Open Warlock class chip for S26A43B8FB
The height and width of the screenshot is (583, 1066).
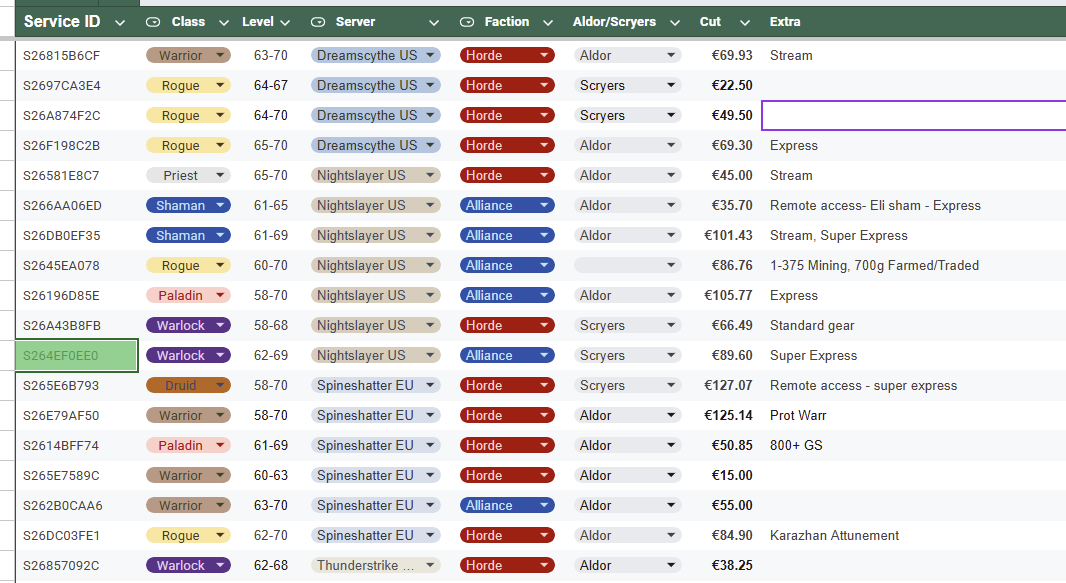click(188, 325)
